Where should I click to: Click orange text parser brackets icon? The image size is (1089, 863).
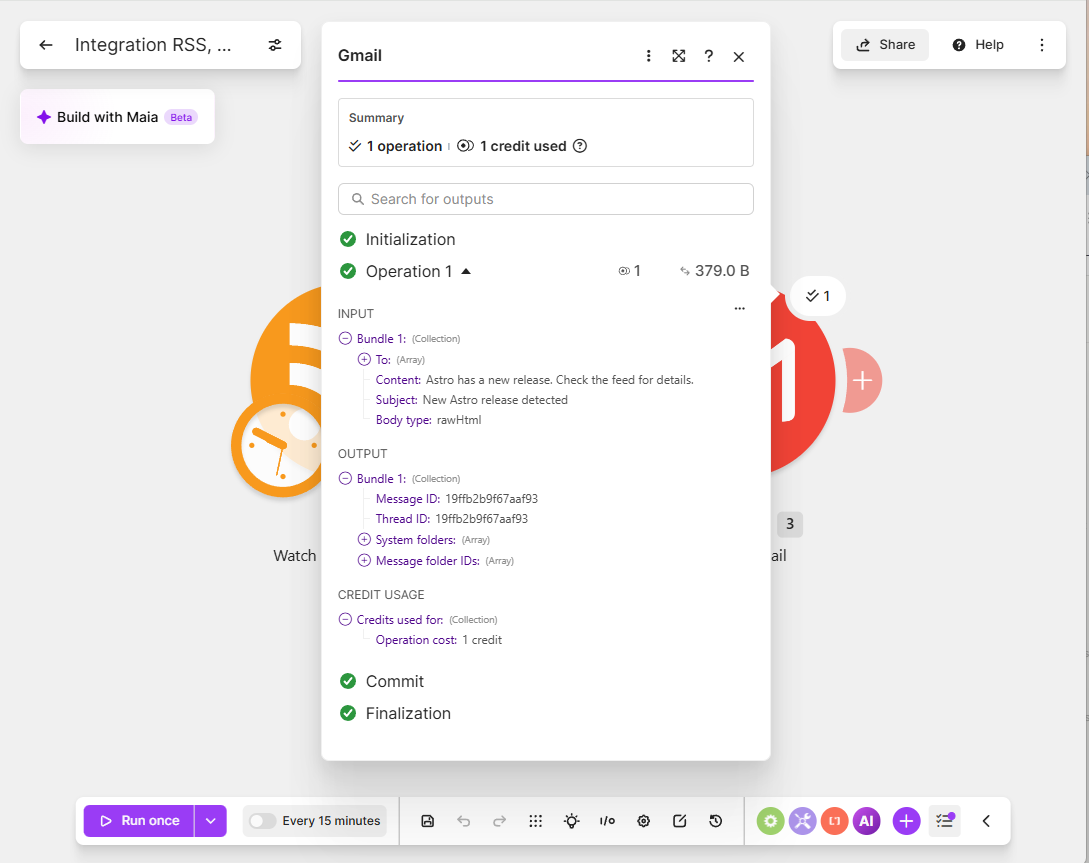click(x=835, y=821)
